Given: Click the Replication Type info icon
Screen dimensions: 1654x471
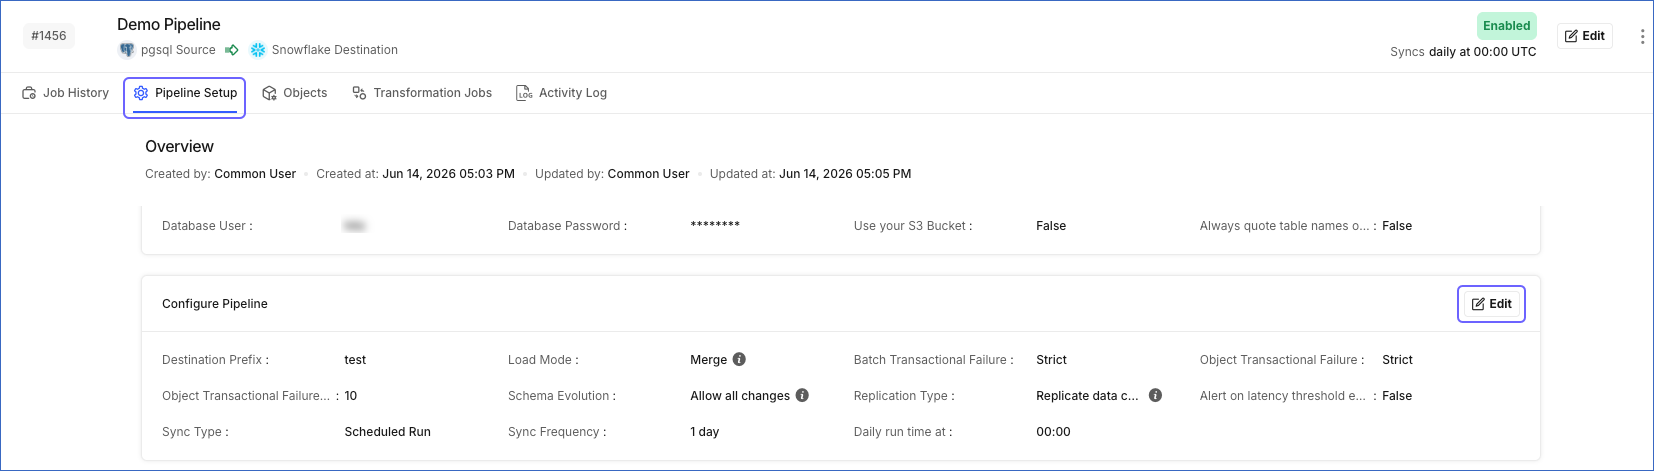Looking at the screenshot, I should [x=1155, y=395].
